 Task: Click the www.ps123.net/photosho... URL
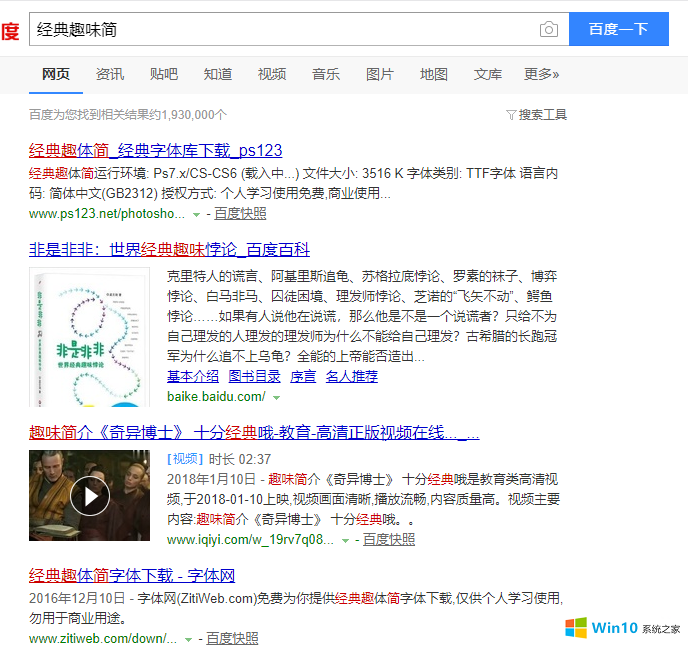click(x=107, y=214)
